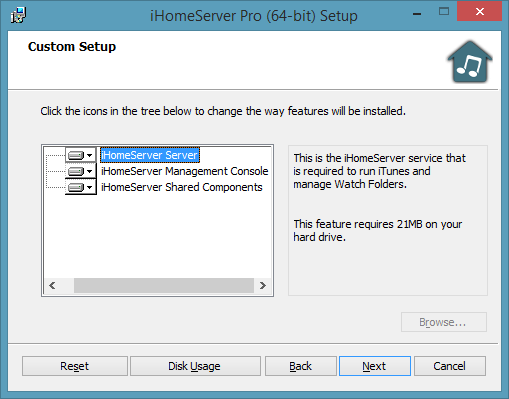Click the drive icon beside Management Console
Viewport: 509px width, 399px height.
(x=76, y=172)
